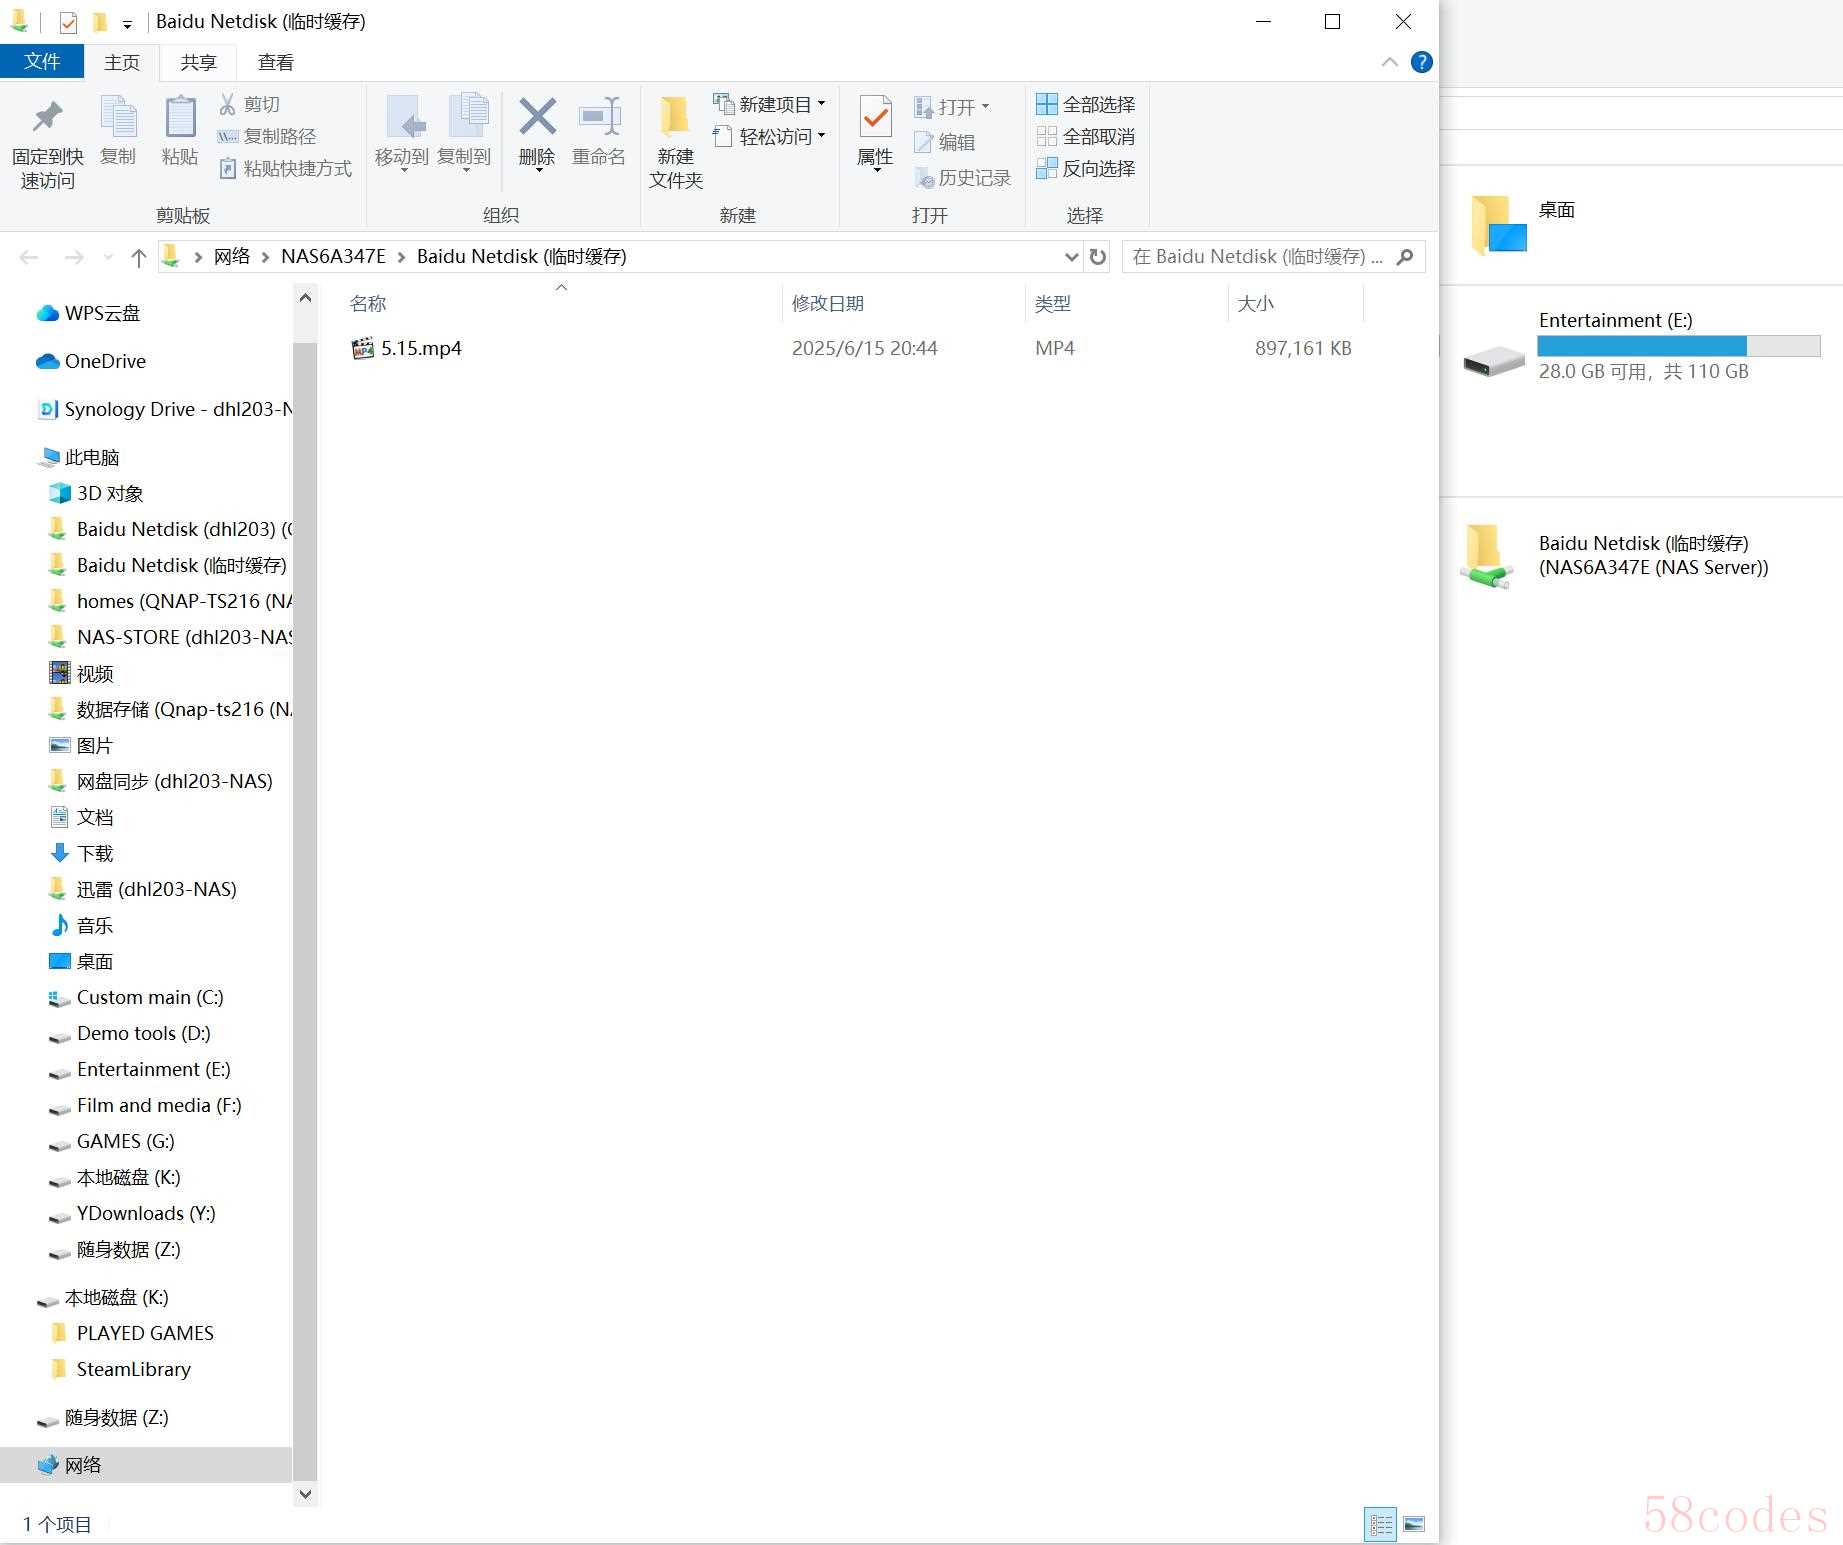Screen dimensions: 1843x1545
Task: Expand address bar history dropdown
Action: (x=1071, y=257)
